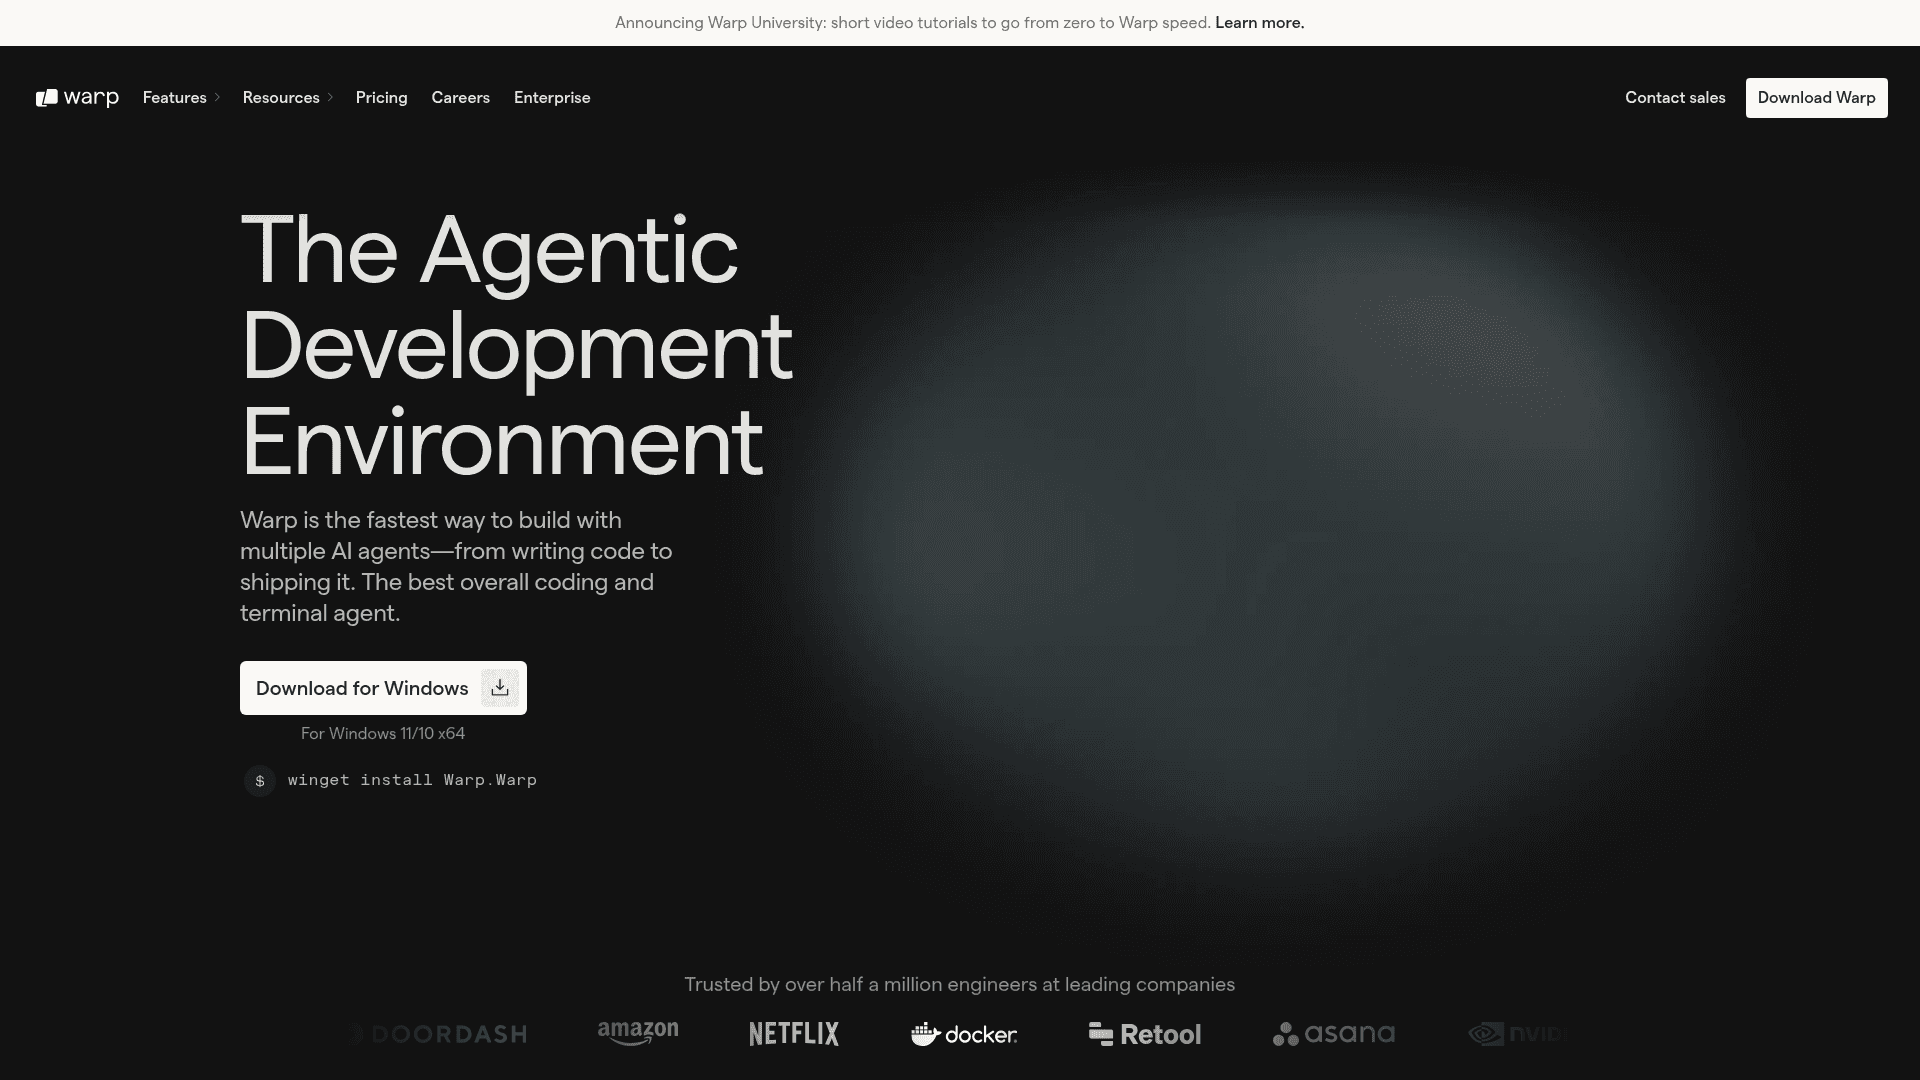Open the Careers page

click(x=461, y=98)
